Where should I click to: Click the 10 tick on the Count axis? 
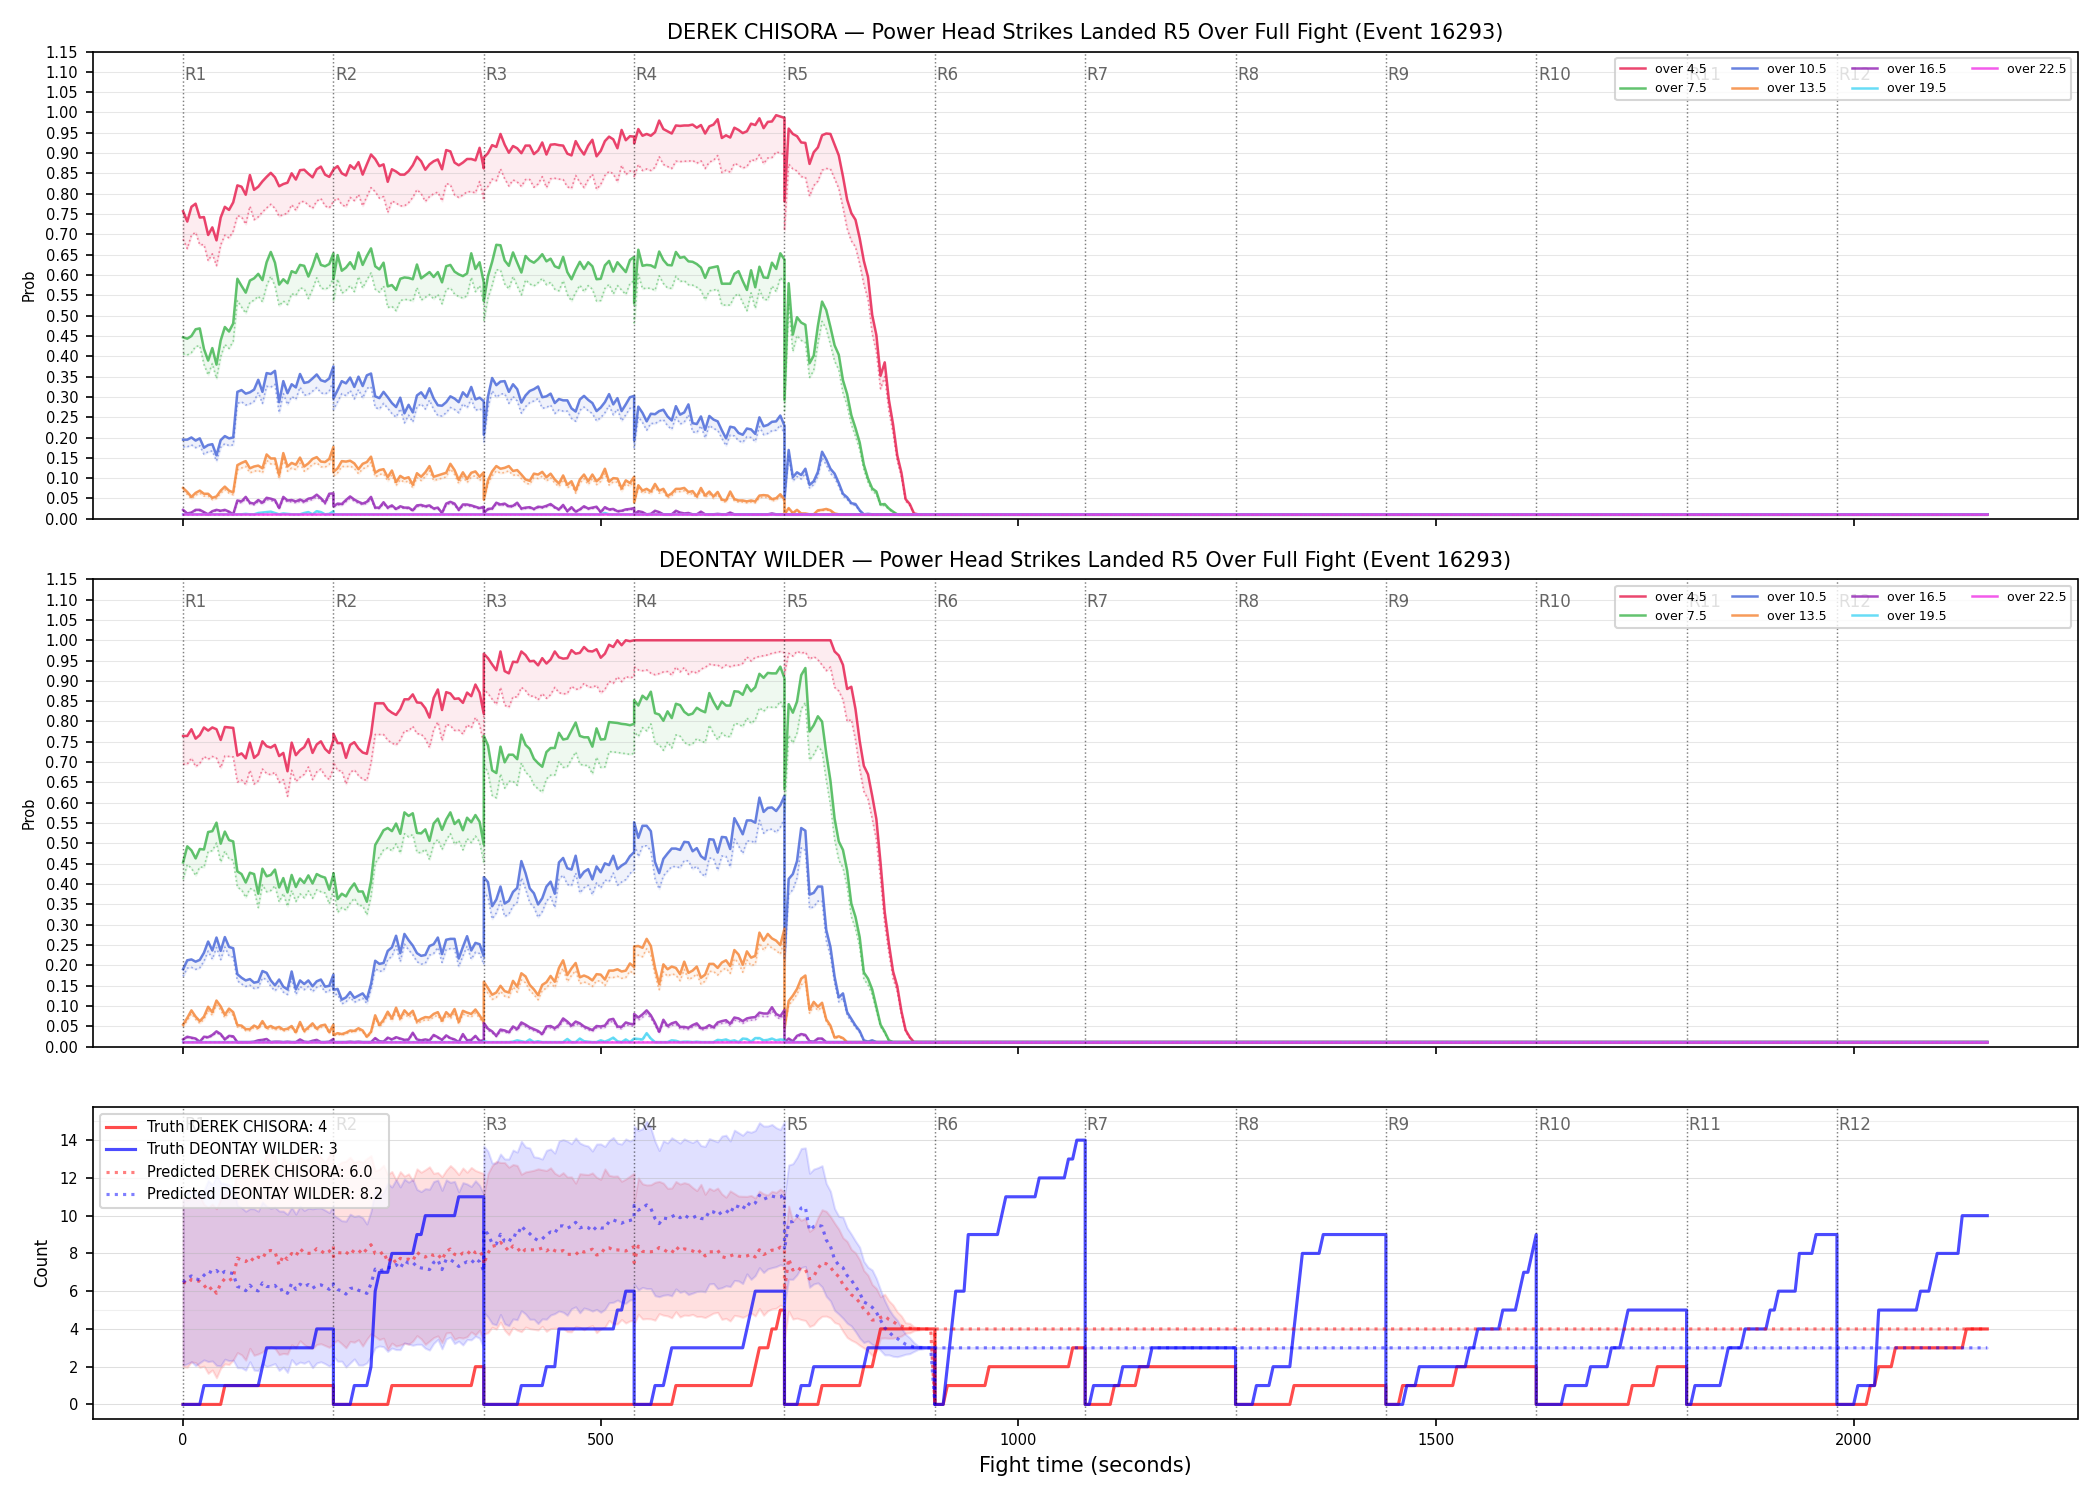[x=69, y=1216]
